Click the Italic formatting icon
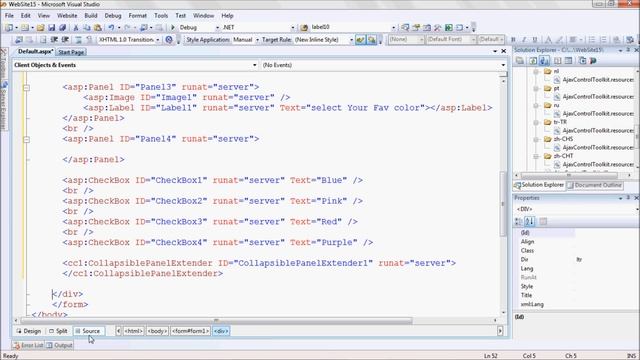This screenshot has height=360, width=640. coord(524,40)
